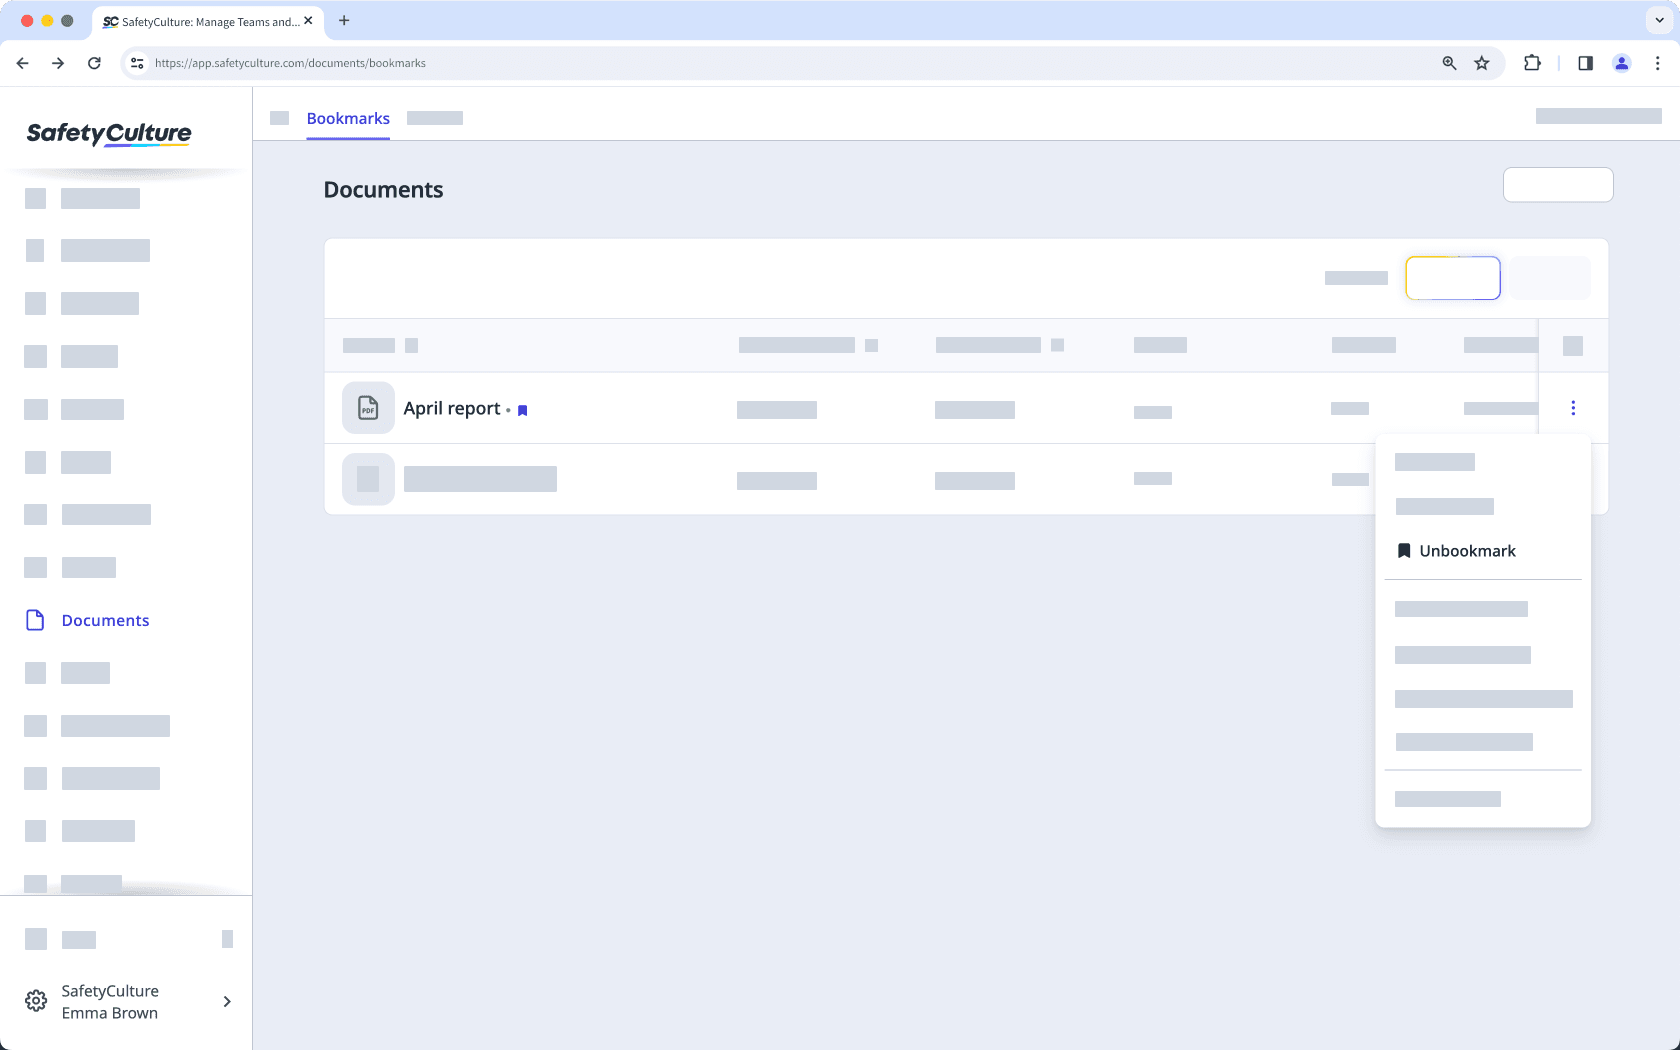Open the three-dot menu on April report row

pyautogui.click(x=1573, y=408)
